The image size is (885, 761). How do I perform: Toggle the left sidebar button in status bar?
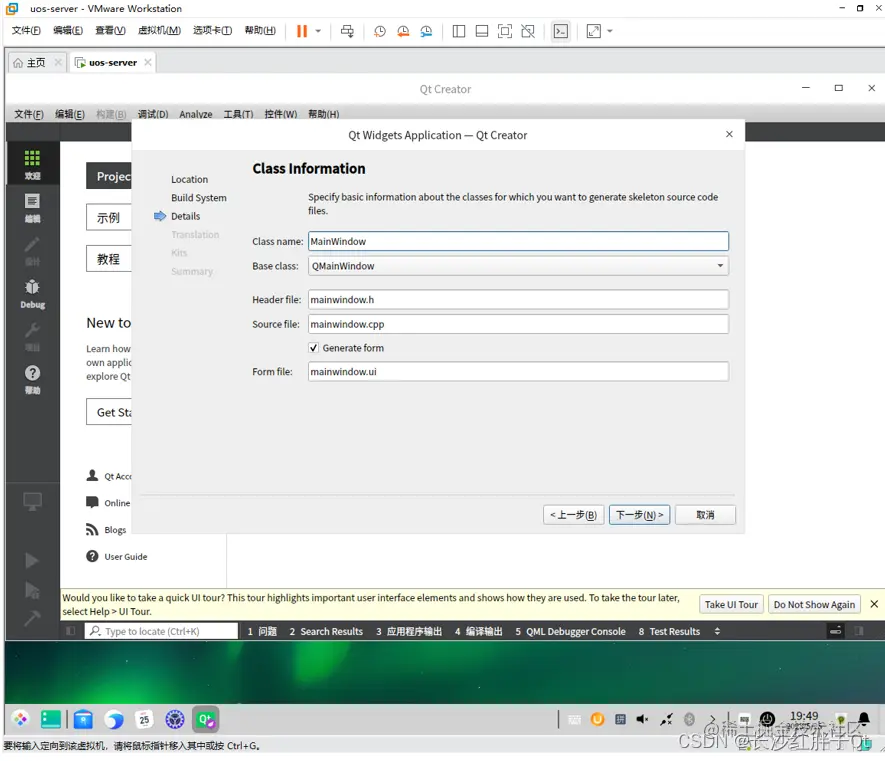point(71,631)
